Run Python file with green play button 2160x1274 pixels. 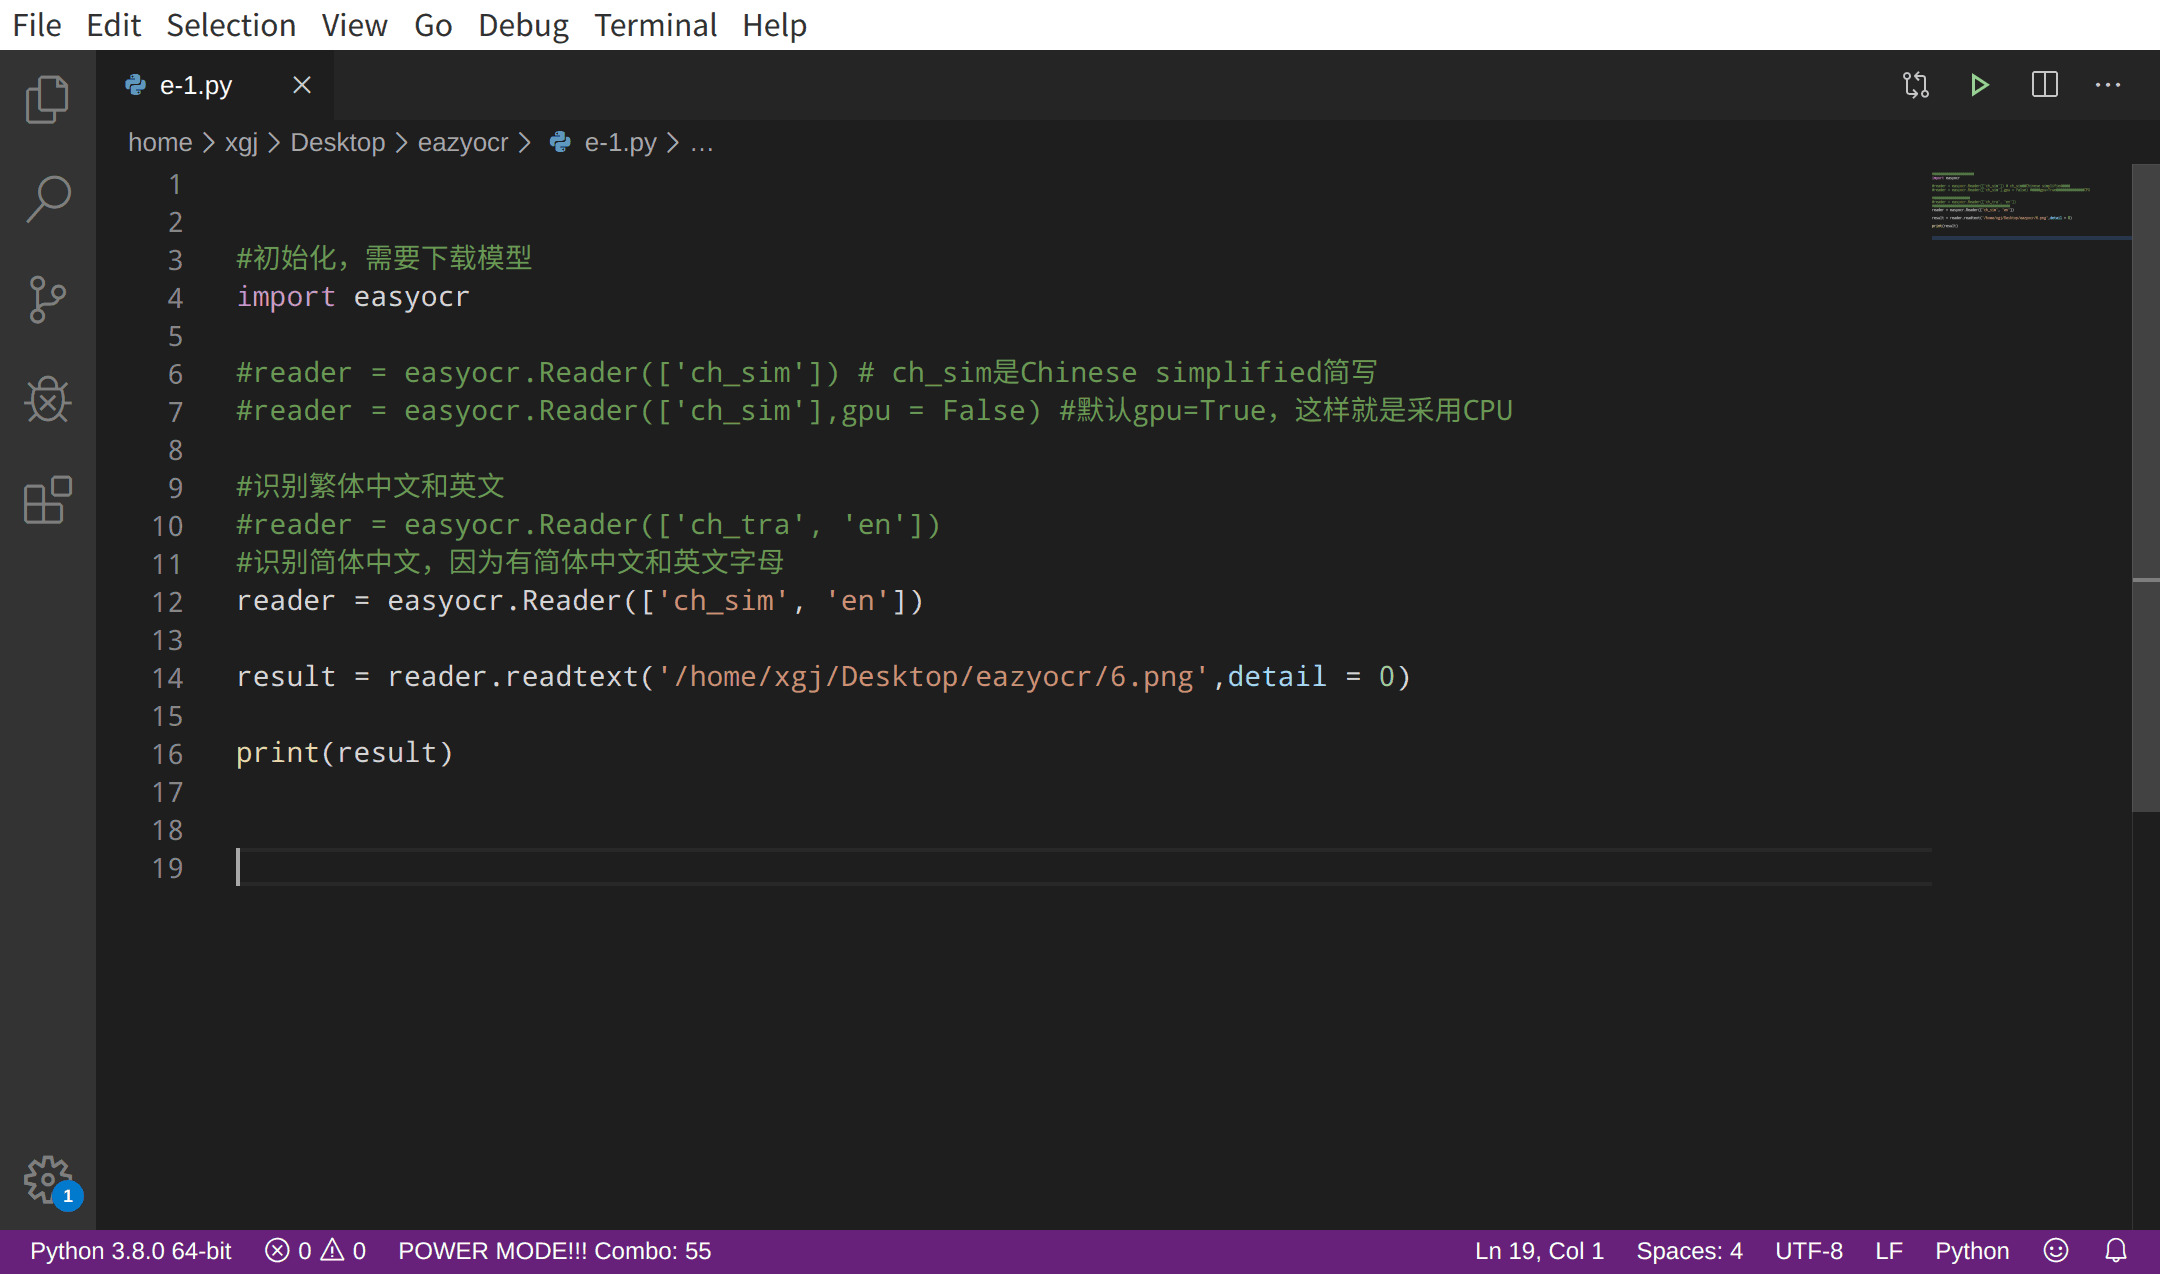1979,85
